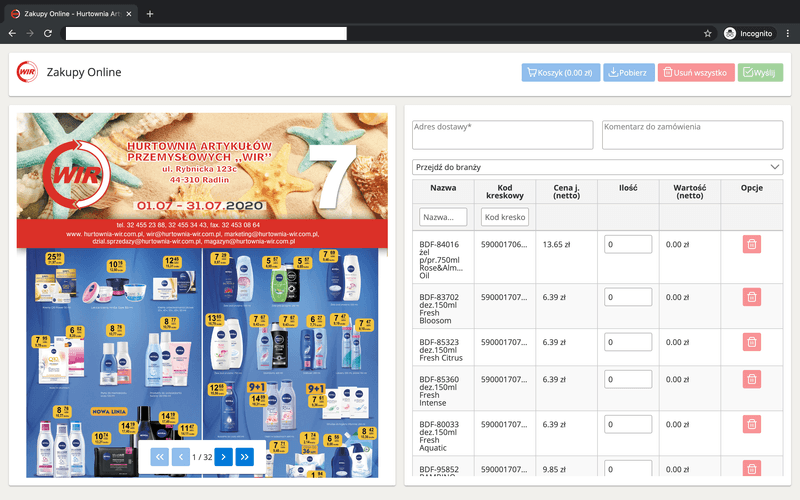Screen dimensions: 800x500
Task: Go to next catalog page
Action: point(223,457)
